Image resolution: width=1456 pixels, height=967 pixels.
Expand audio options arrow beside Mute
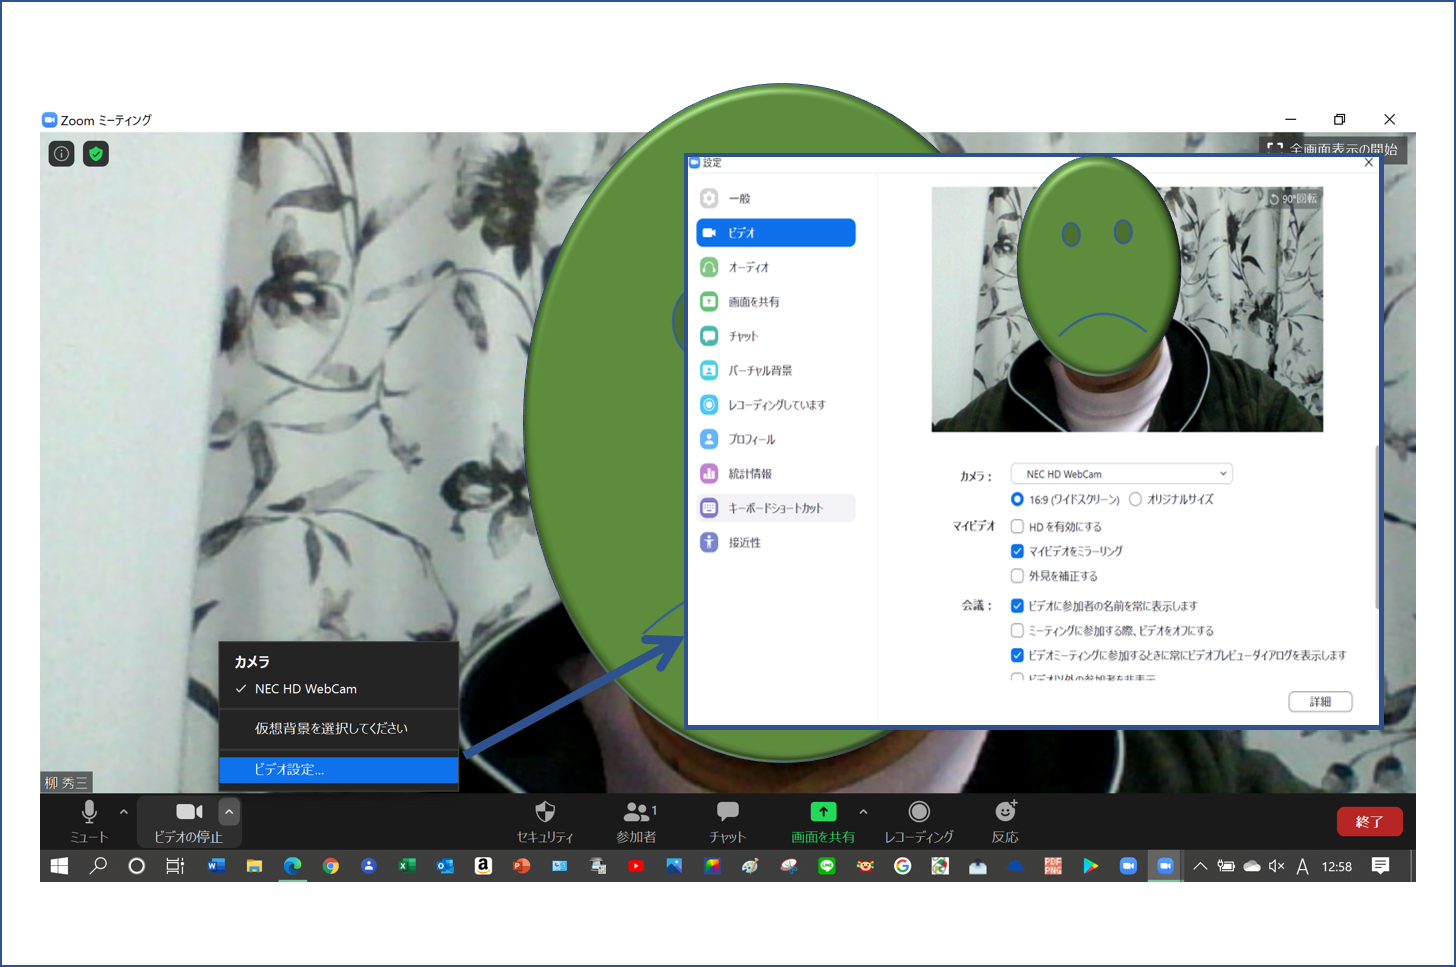pos(124,812)
